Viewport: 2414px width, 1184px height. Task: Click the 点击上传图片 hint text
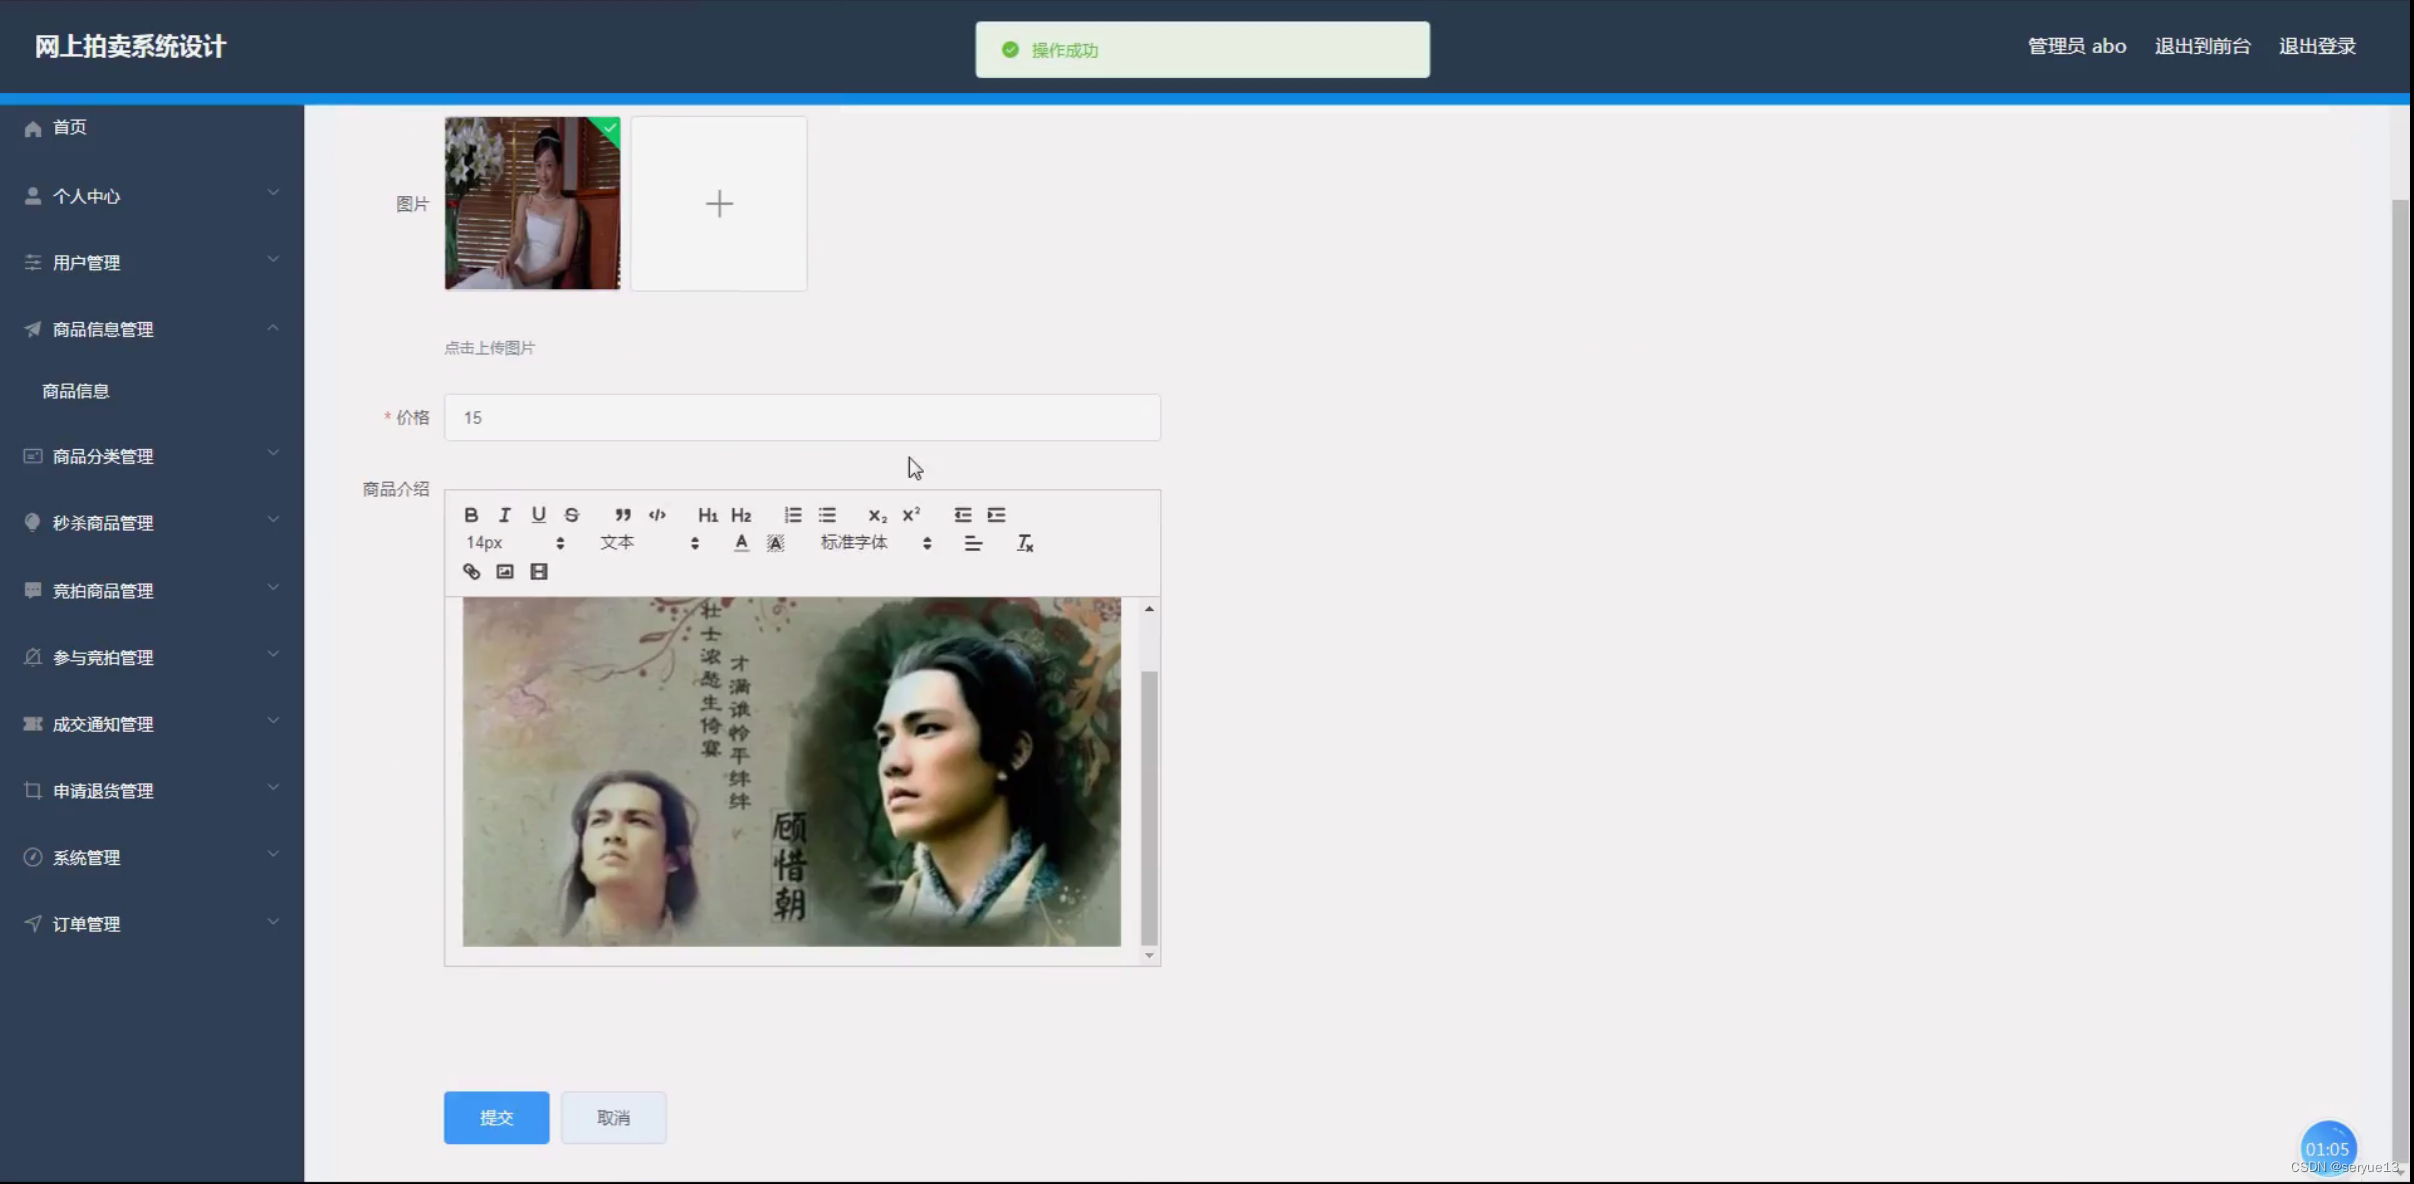pyautogui.click(x=489, y=348)
